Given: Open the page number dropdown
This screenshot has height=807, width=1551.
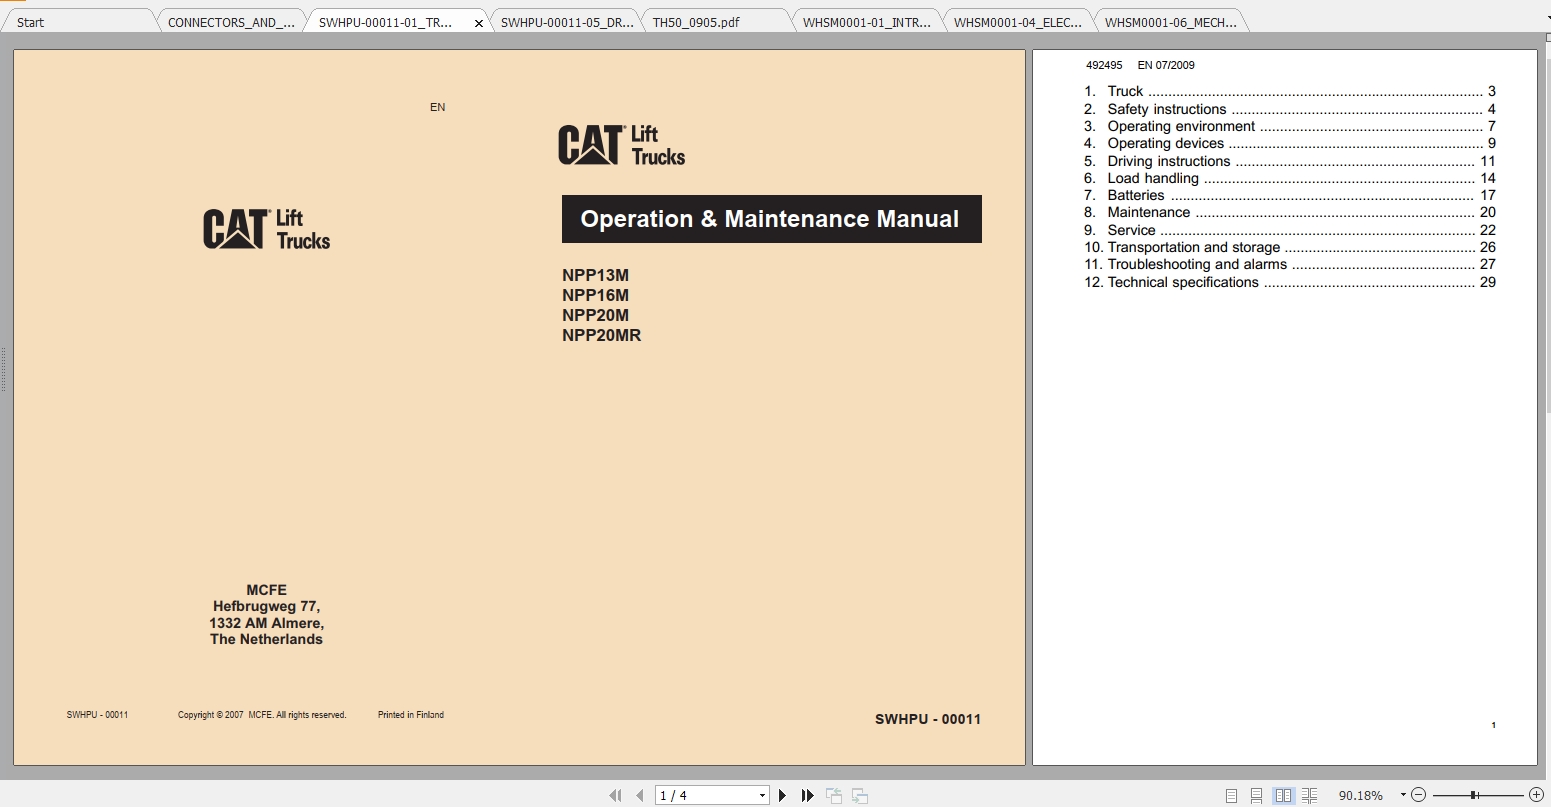Looking at the screenshot, I should (x=760, y=794).
